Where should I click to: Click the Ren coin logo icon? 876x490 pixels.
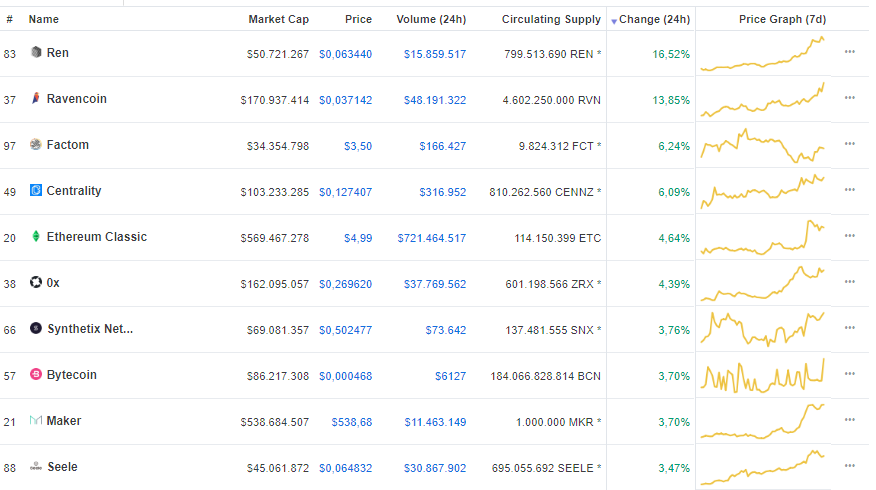click(36, 52)
